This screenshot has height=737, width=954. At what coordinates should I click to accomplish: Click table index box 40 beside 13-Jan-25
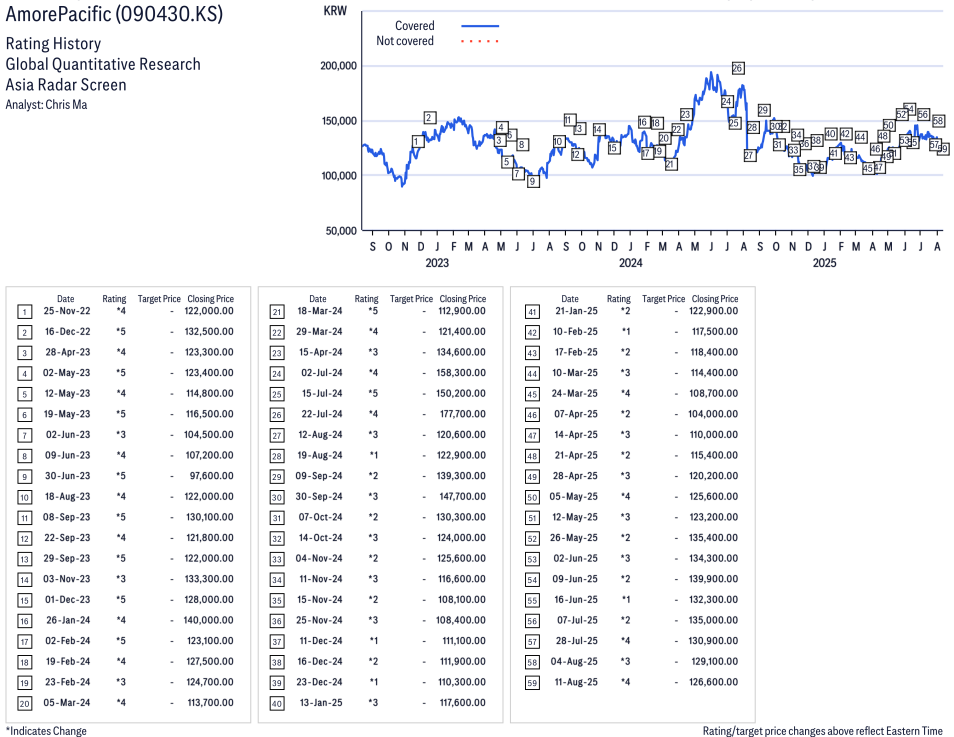point(277,704)
